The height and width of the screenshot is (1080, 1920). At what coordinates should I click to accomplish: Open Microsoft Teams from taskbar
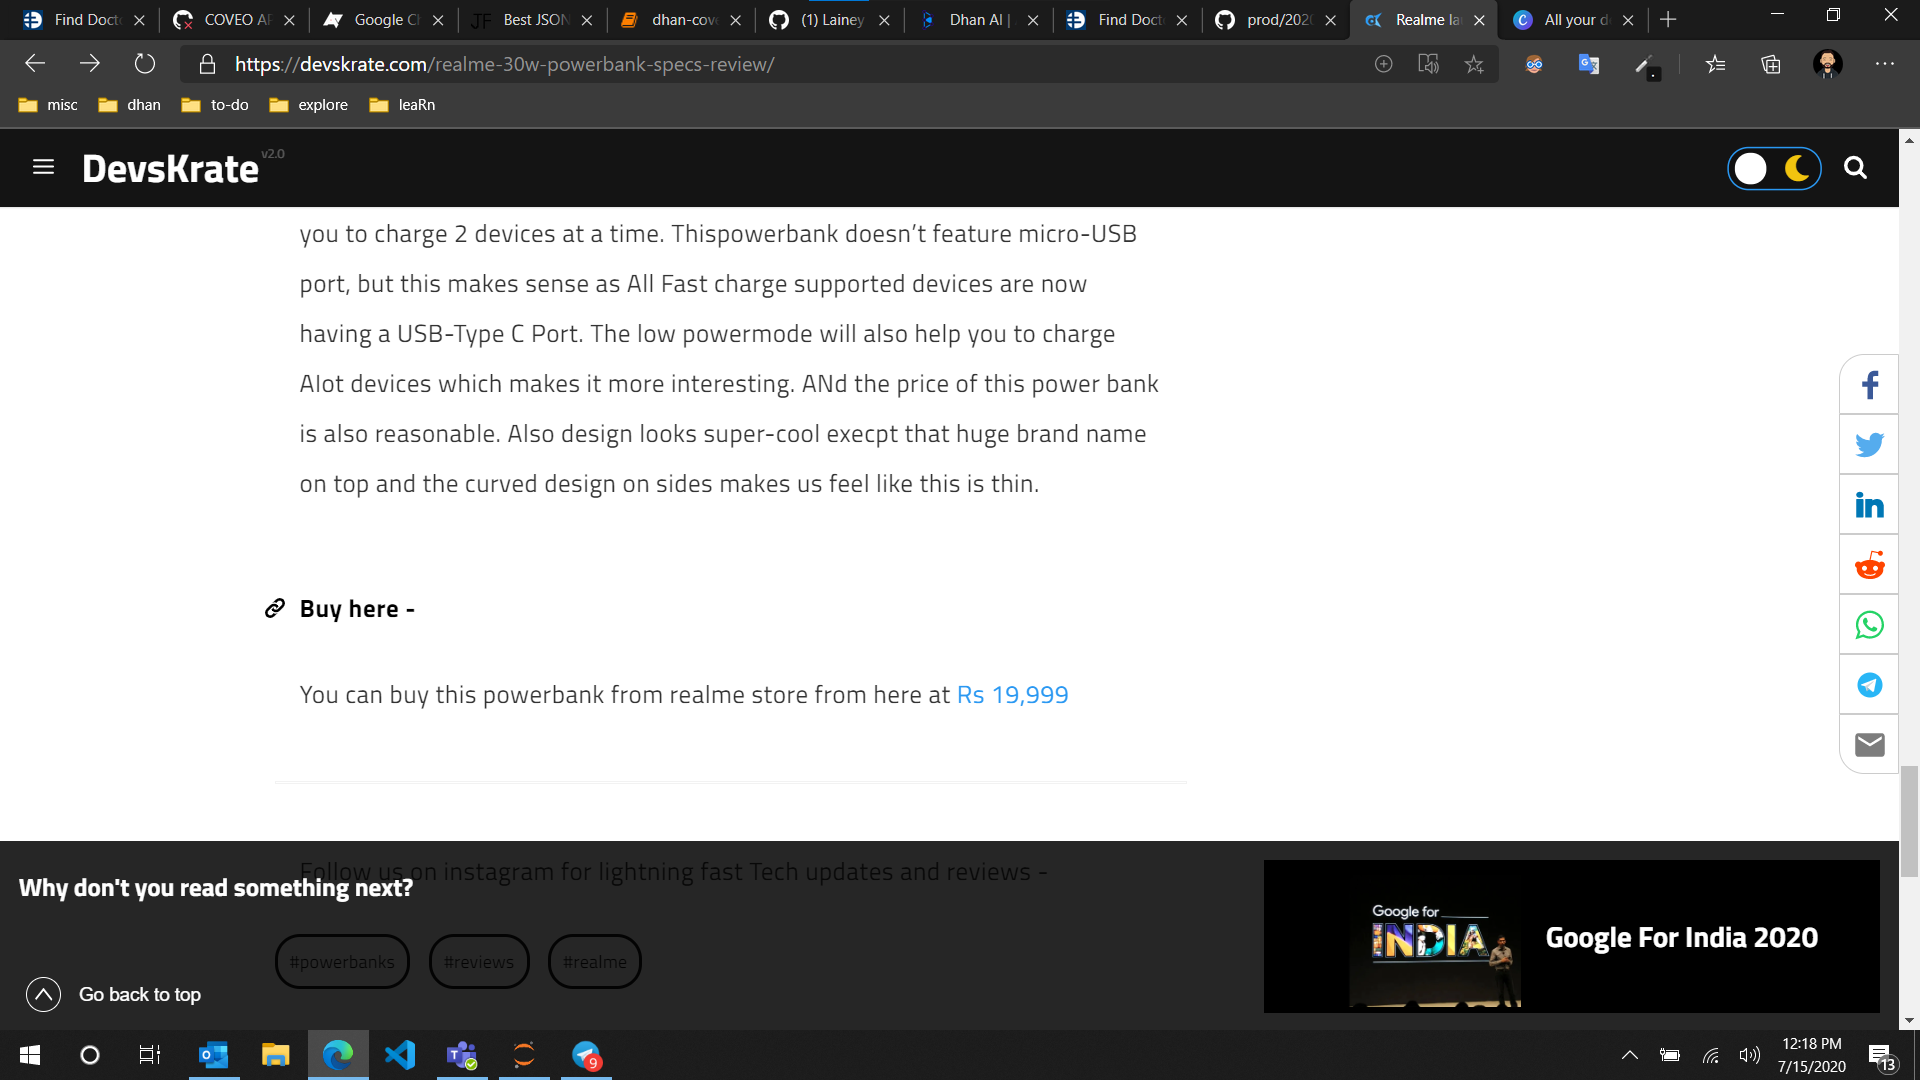click(x=462, y=1055)
